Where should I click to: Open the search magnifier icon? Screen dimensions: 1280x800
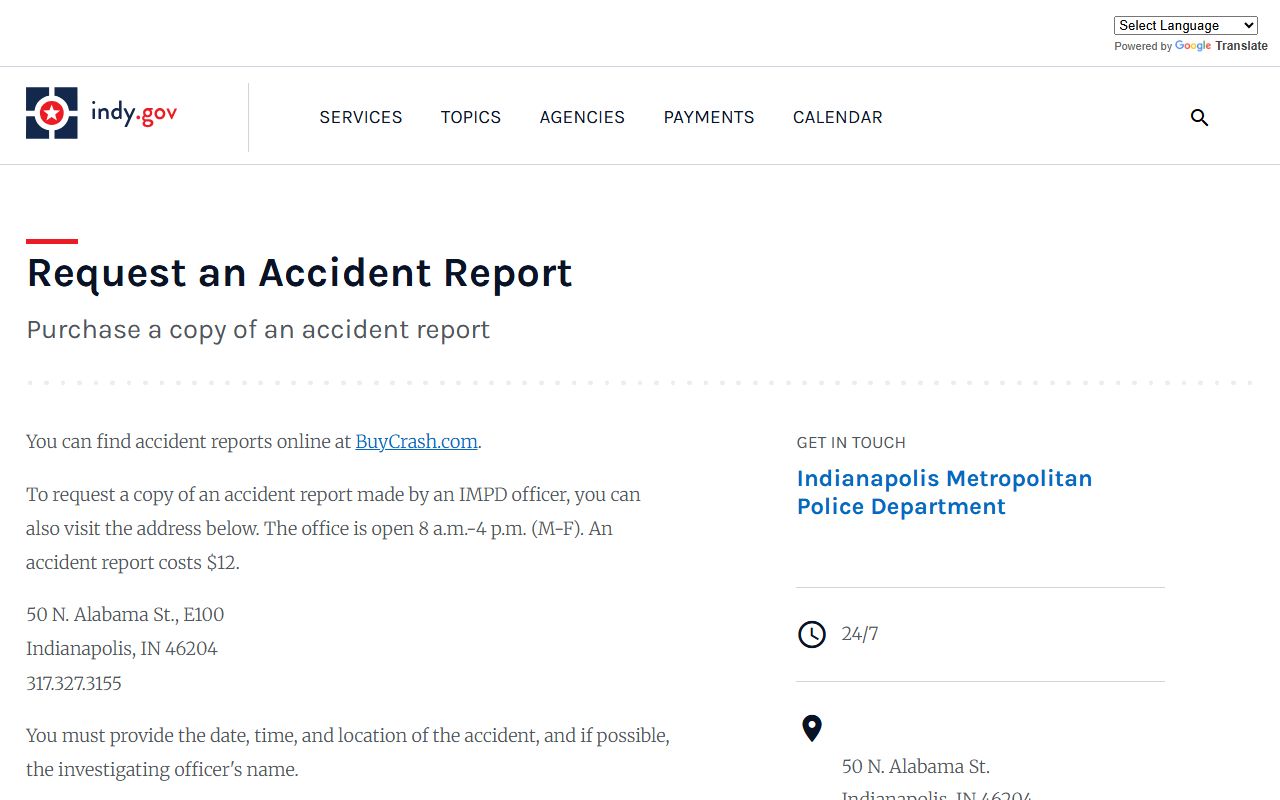click(1199, 118)
